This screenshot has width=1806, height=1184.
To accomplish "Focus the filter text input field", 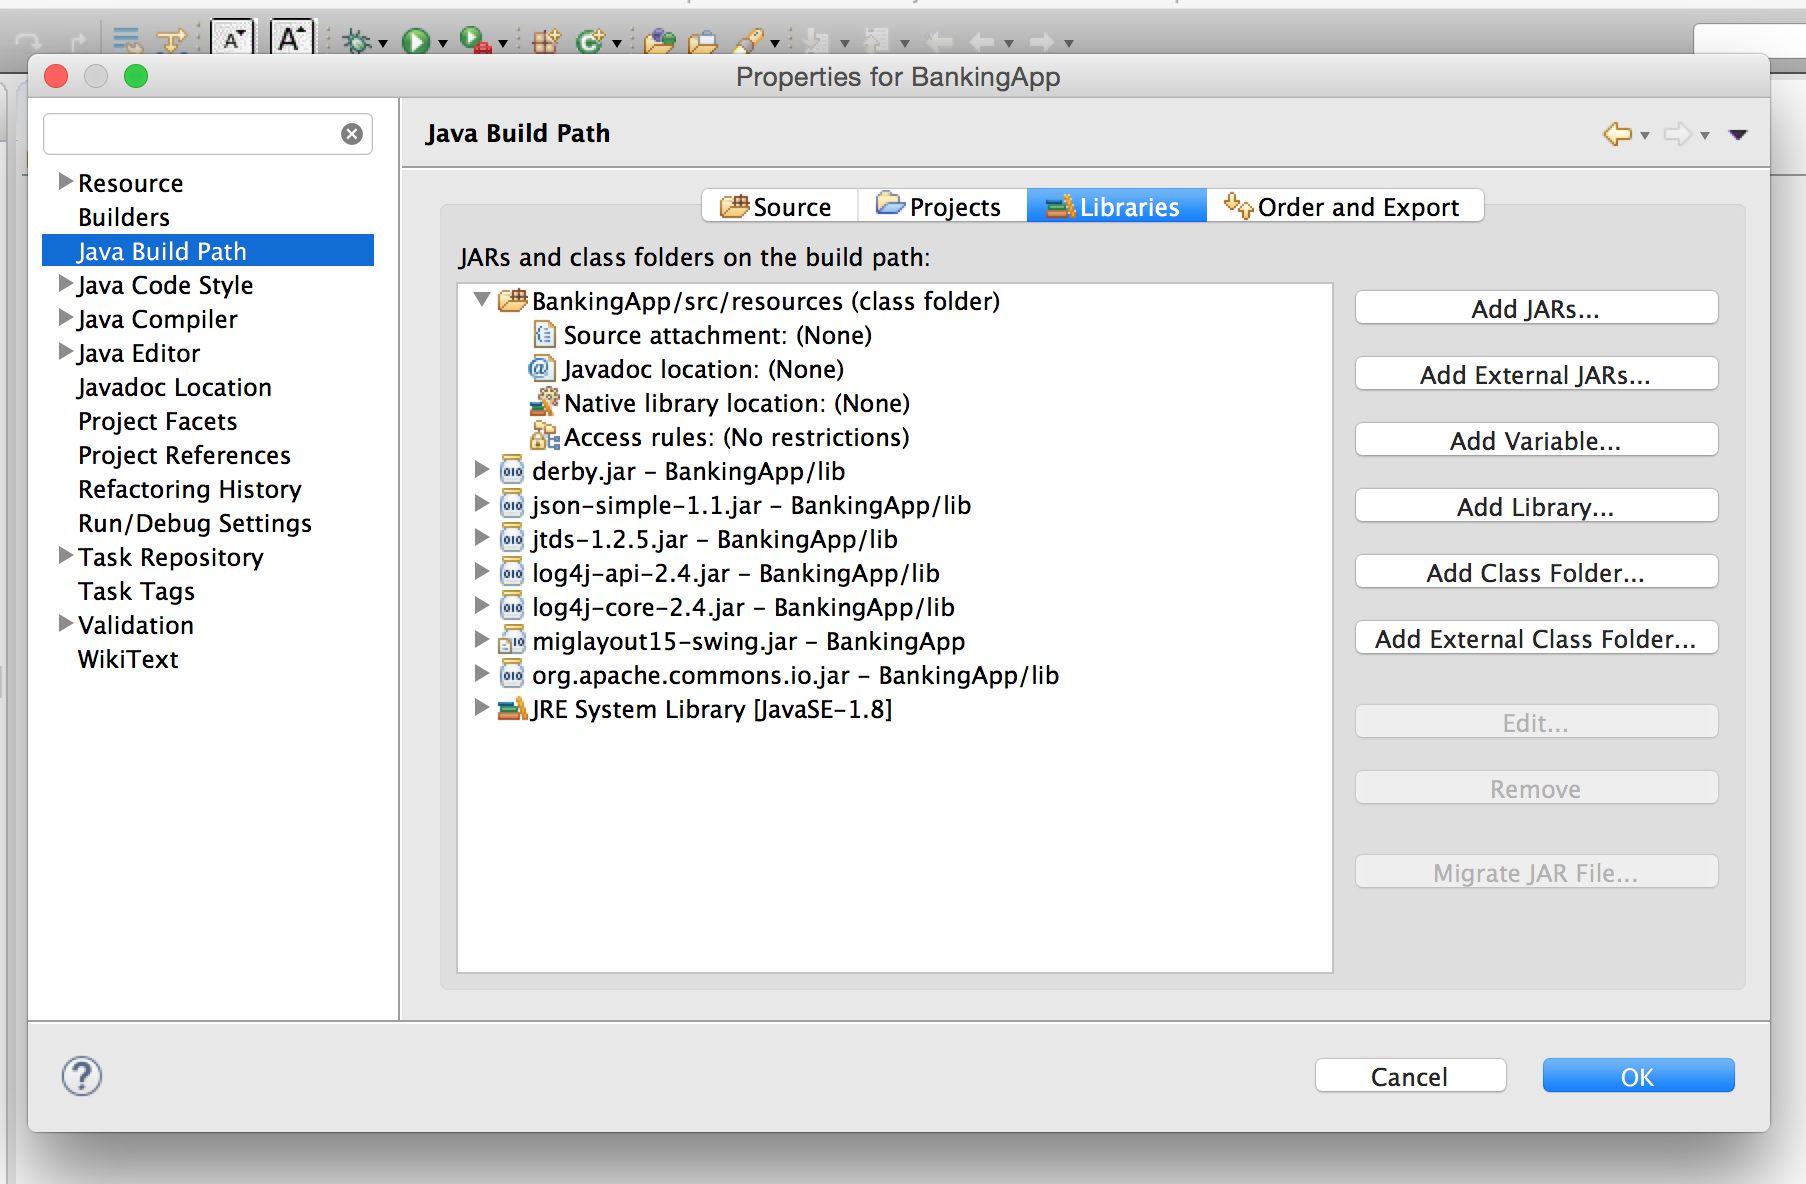I will 192,134.
